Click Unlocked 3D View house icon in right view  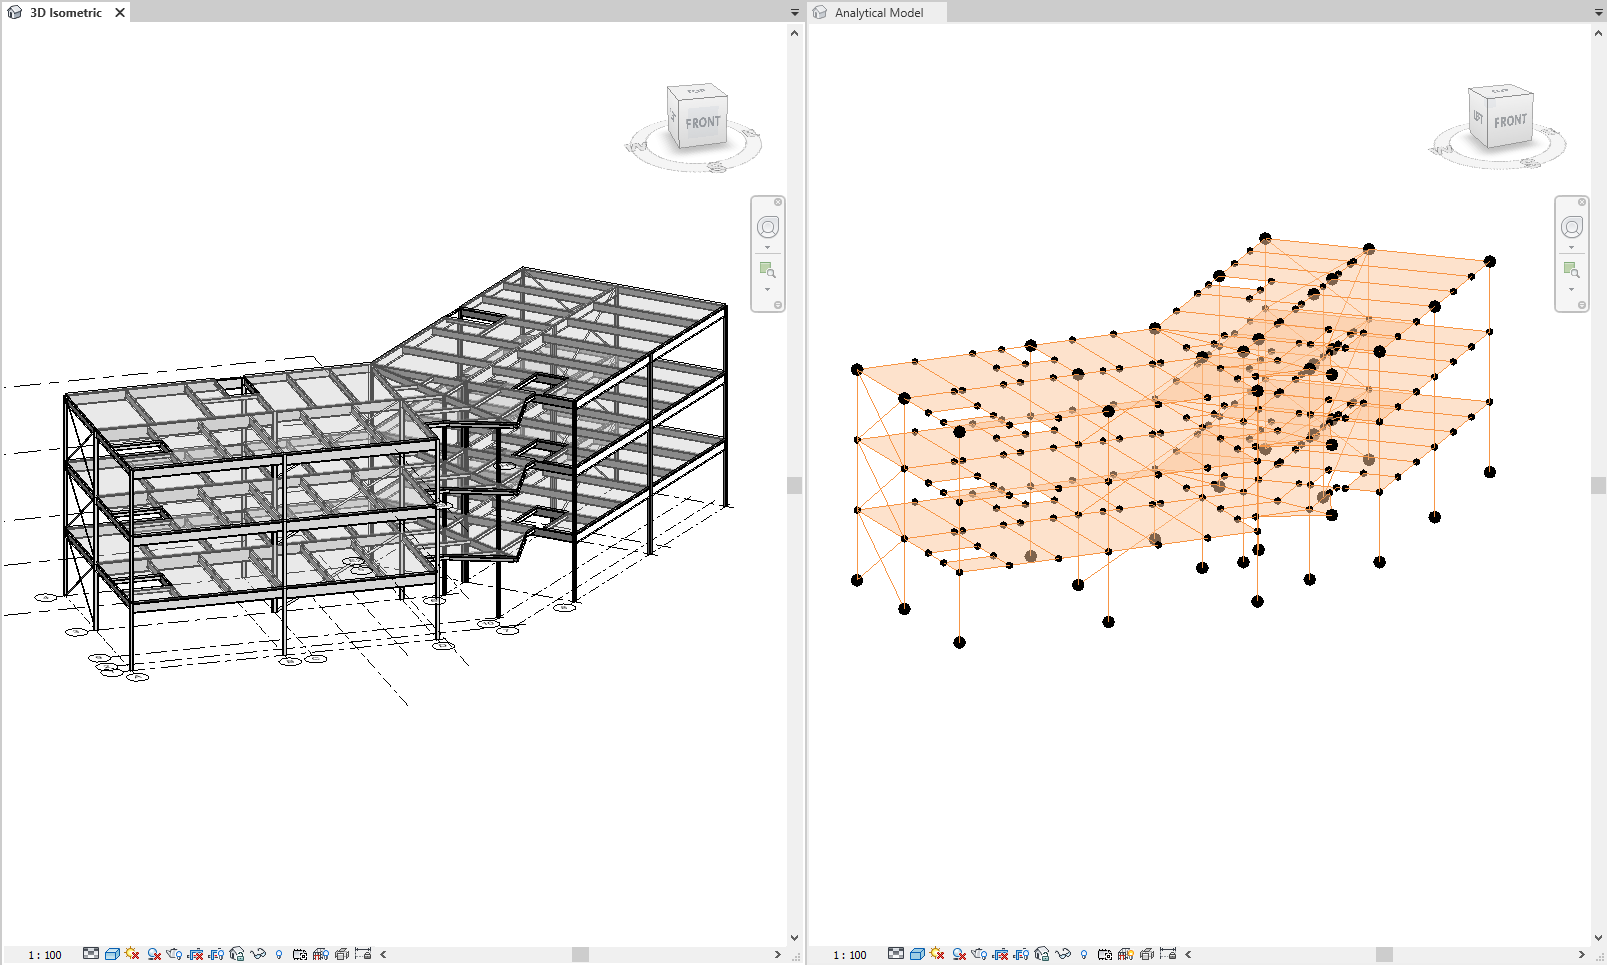point(1042,954)
